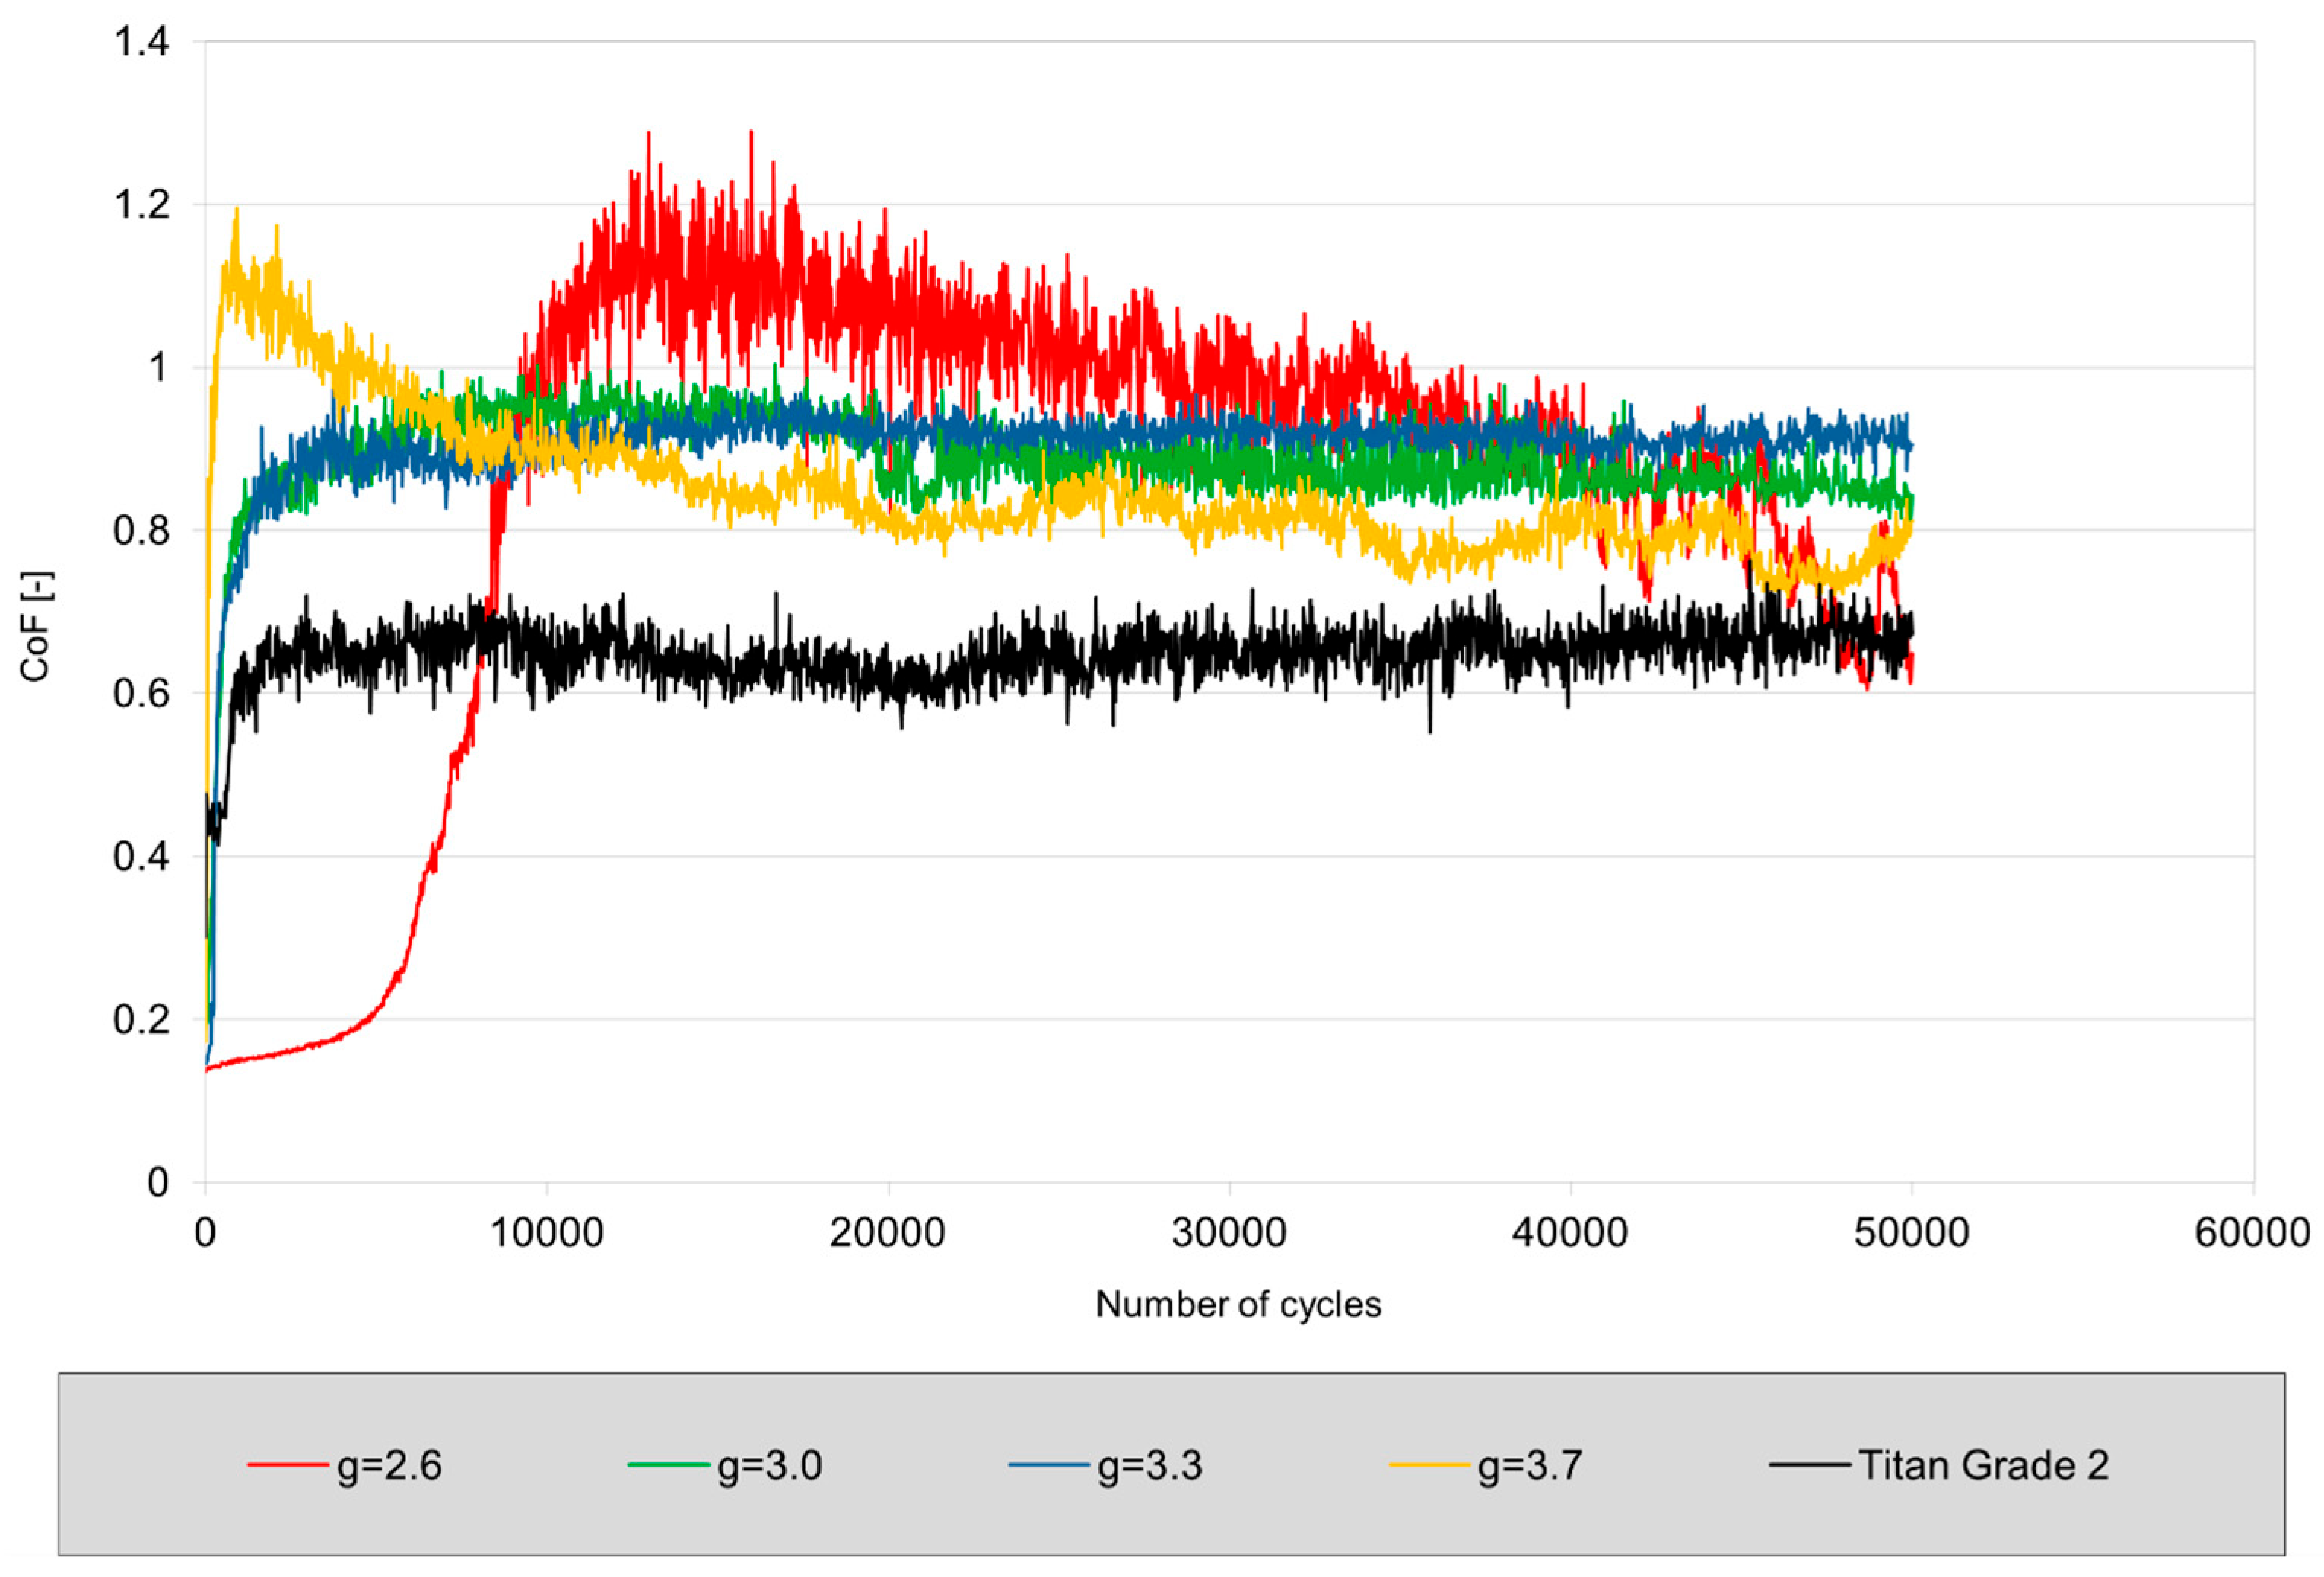Click the red g=2.6 legend line swatch
The width and height of the screenshot is (2324, 1577).
pyautogui.click(x=288, y=1465)
